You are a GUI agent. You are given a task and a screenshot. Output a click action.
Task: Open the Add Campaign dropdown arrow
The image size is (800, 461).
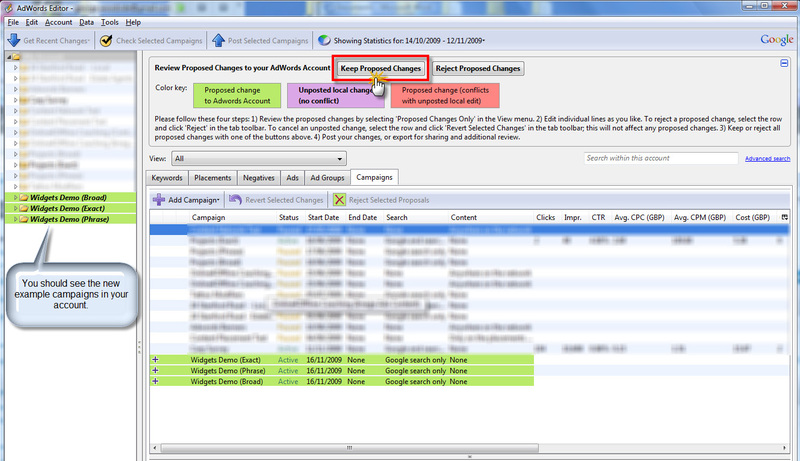click(218, 200)
